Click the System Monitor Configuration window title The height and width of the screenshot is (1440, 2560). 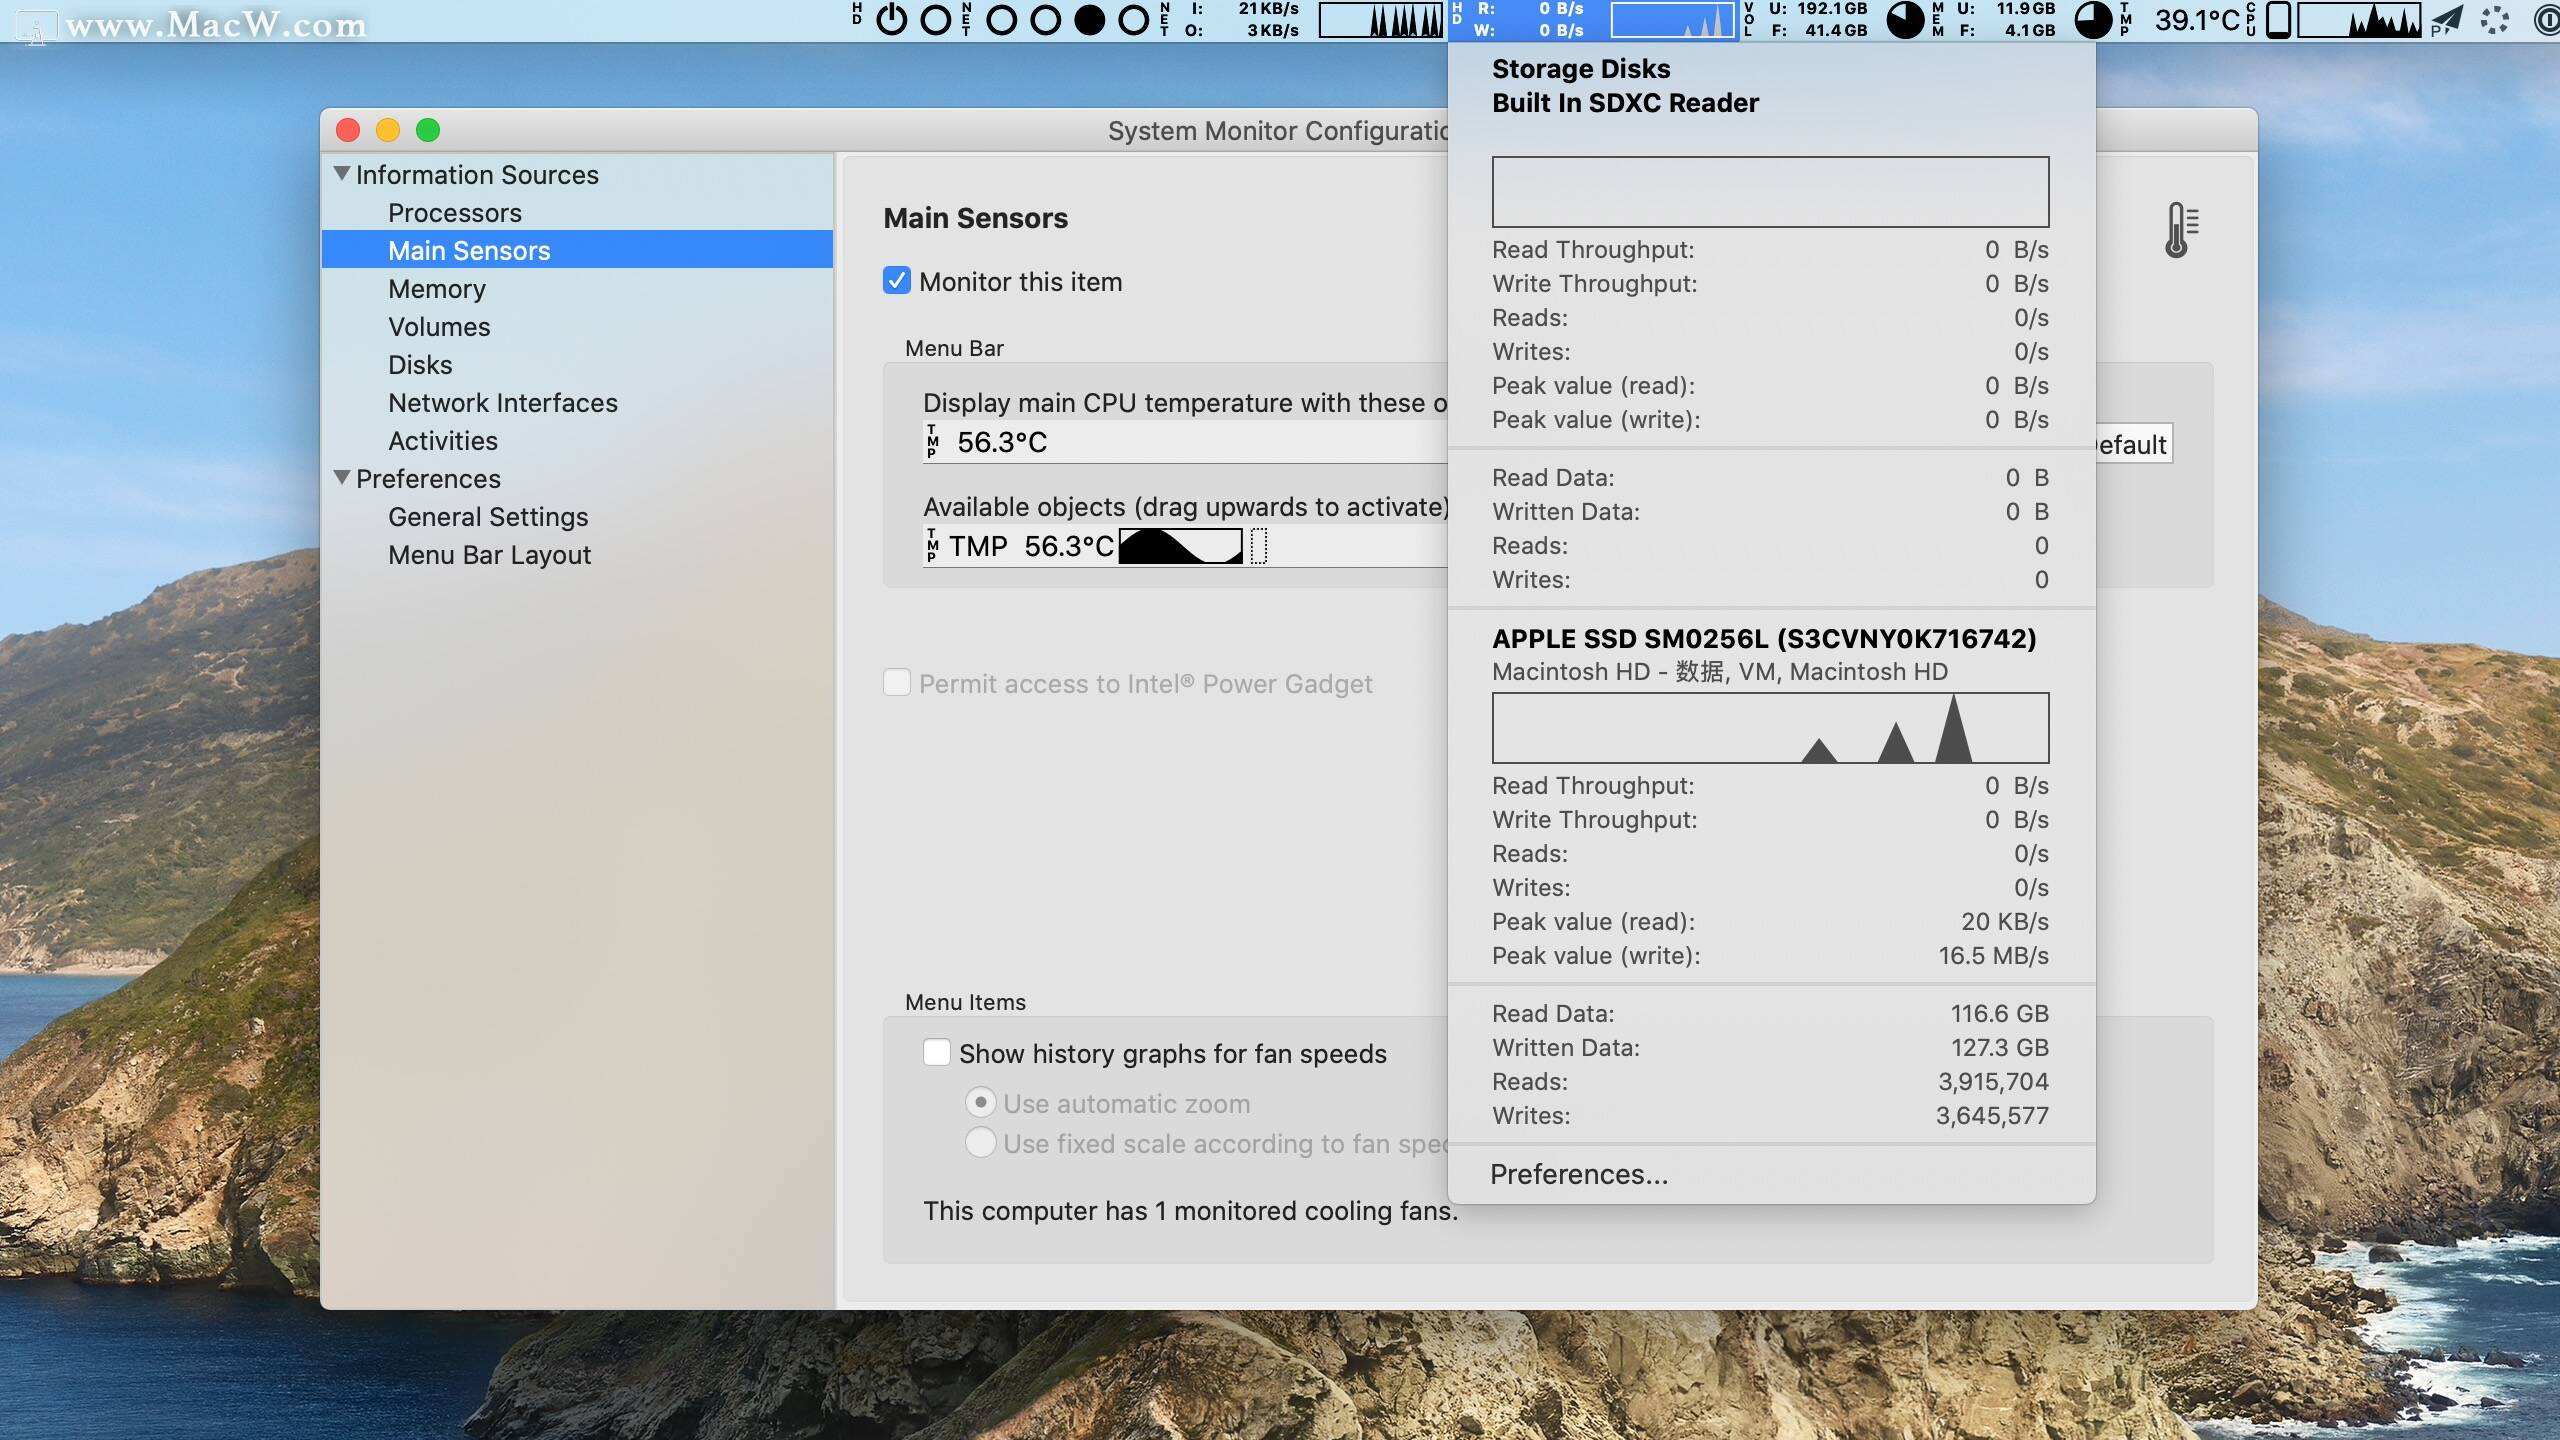(x=1278, y=131)
